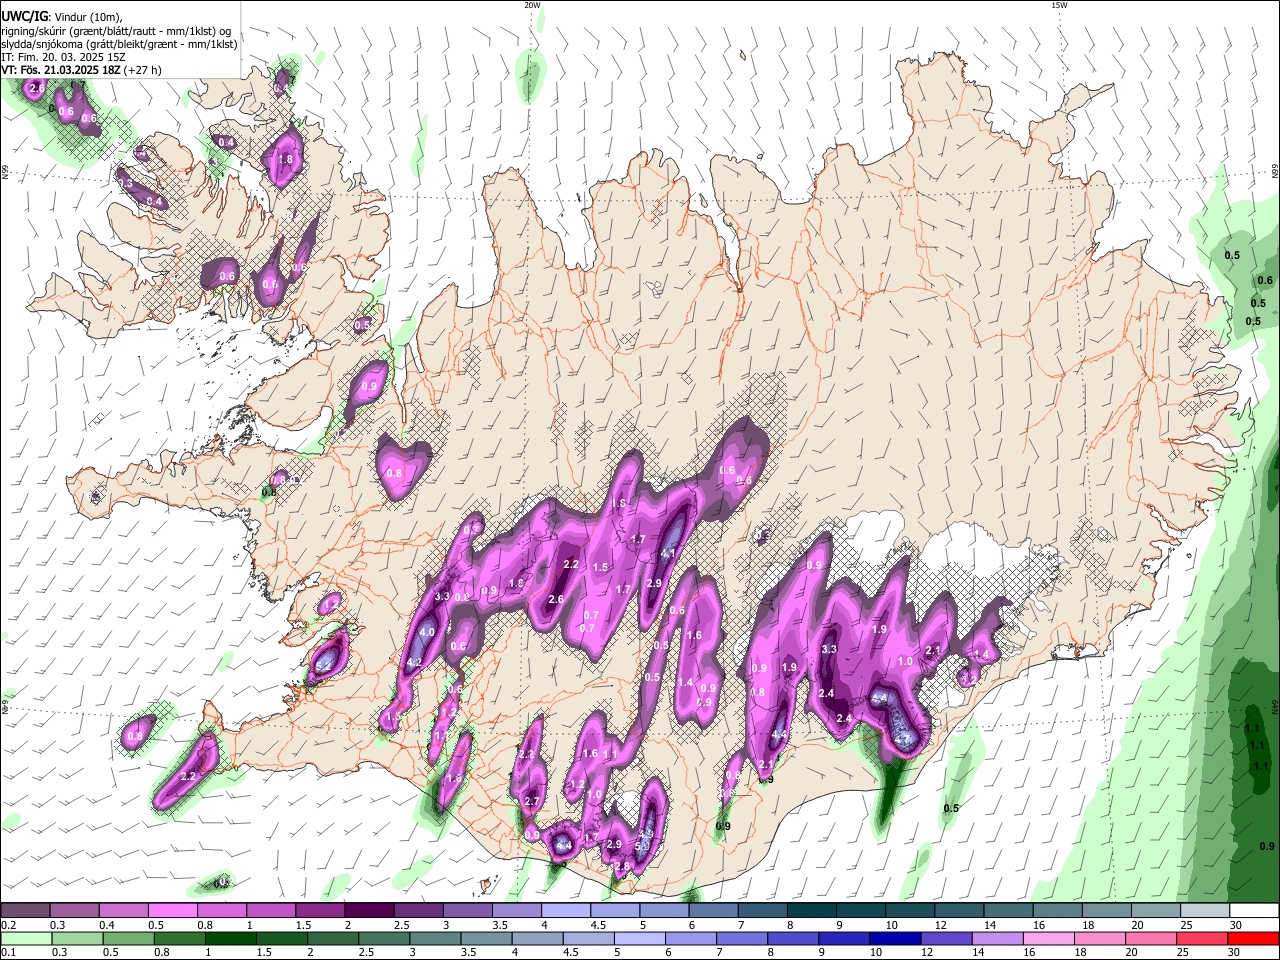The image size is (1280, 960).
Task: Click the '30' label on the rain scale
Action: pyautogui.click(x=1235, y=953)
